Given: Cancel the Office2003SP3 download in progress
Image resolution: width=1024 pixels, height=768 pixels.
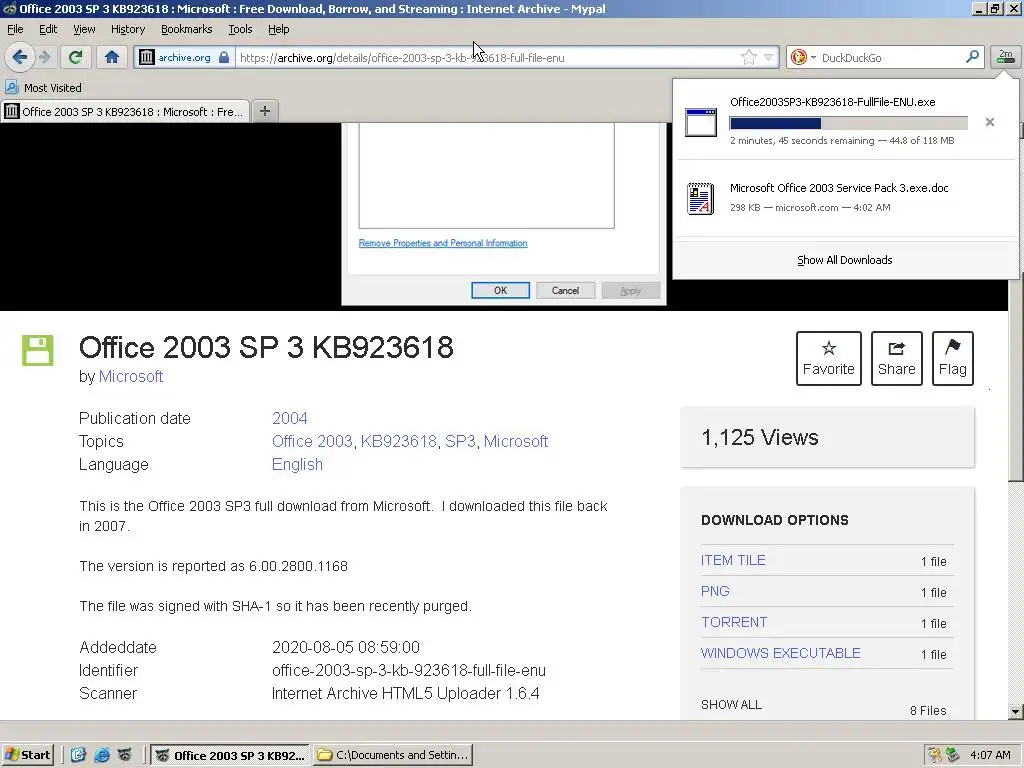Looking at the screenshot, I should click(x=989, y=122).
